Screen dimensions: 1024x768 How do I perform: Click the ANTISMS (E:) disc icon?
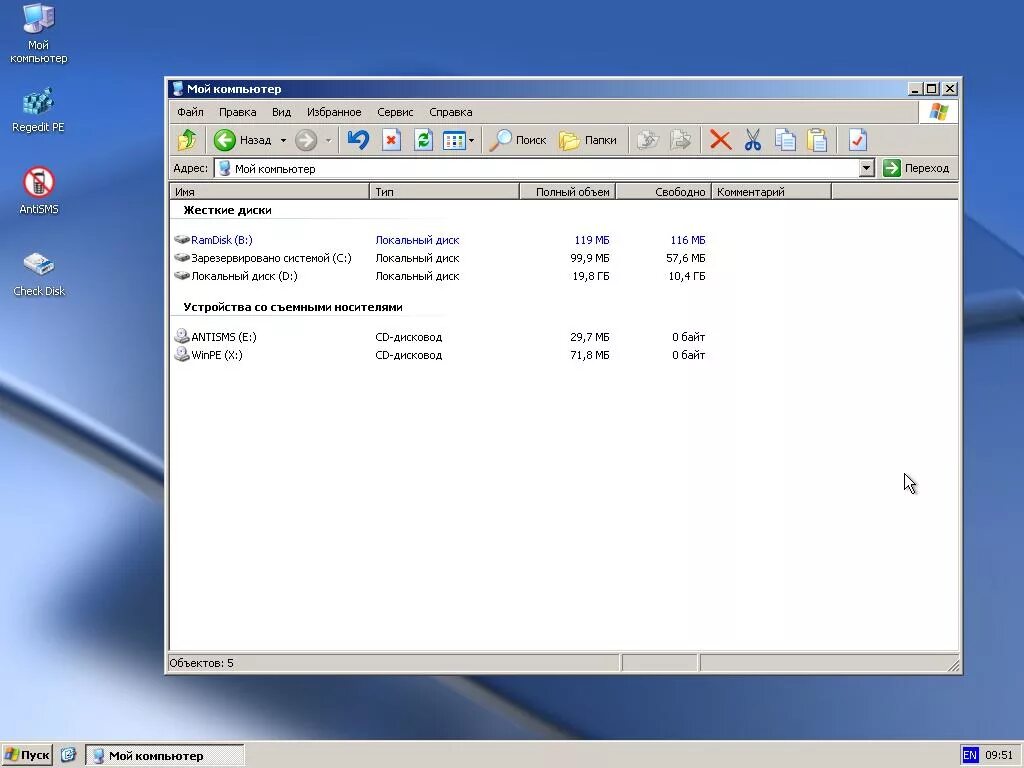coord(182,336)
